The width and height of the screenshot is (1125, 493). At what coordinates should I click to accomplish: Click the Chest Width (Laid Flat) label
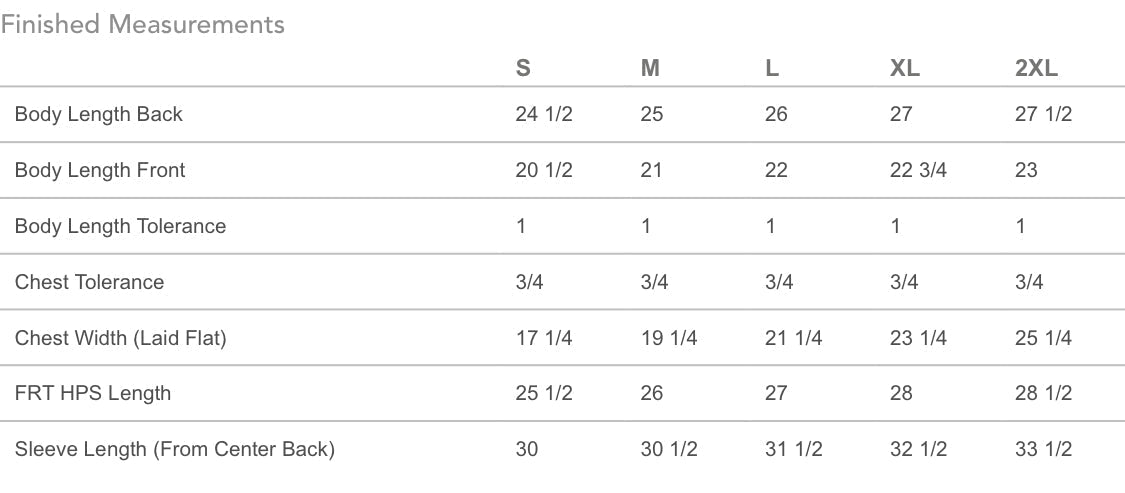pyautogui.click(x=121, y=338)
